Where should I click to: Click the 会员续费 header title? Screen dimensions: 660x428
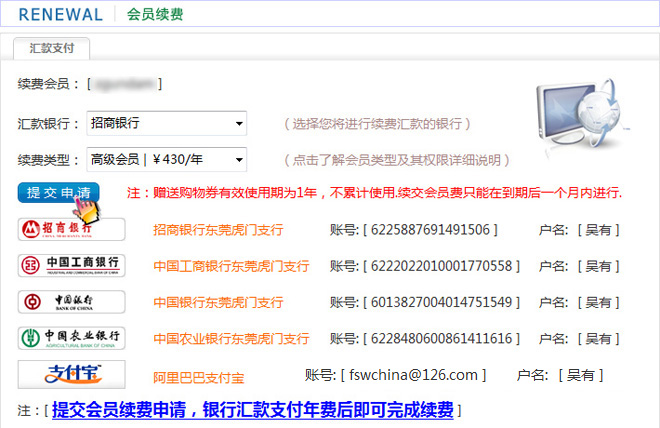(155, 15)
